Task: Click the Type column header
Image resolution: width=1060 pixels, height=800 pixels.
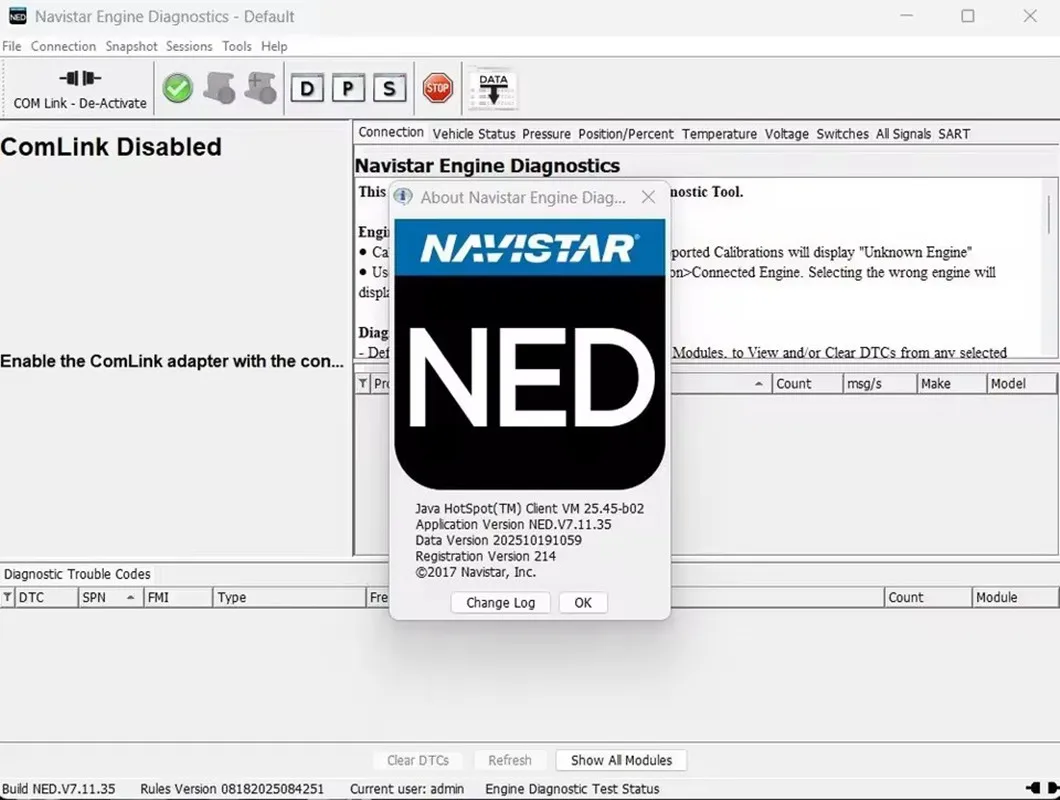Action: 289,597
